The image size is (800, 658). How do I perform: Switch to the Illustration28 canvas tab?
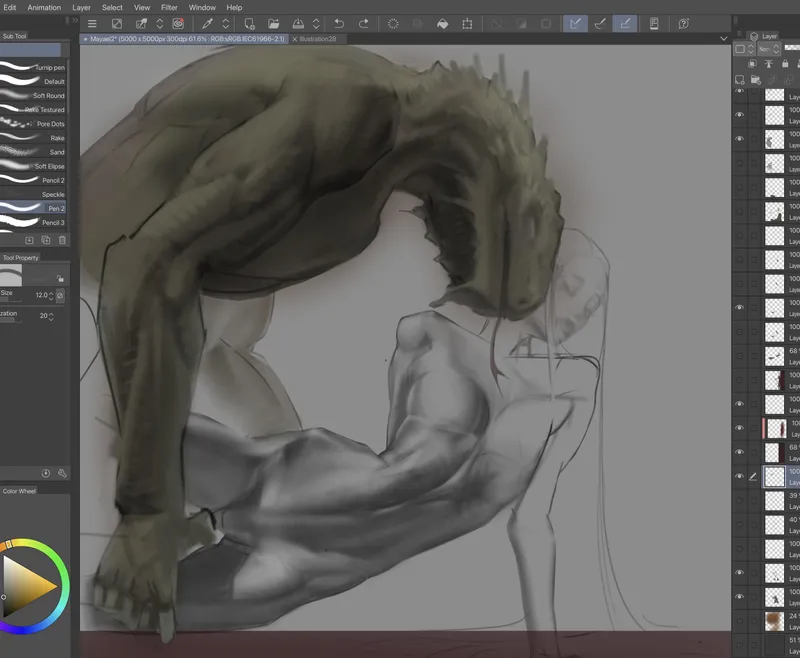[318, 39]
